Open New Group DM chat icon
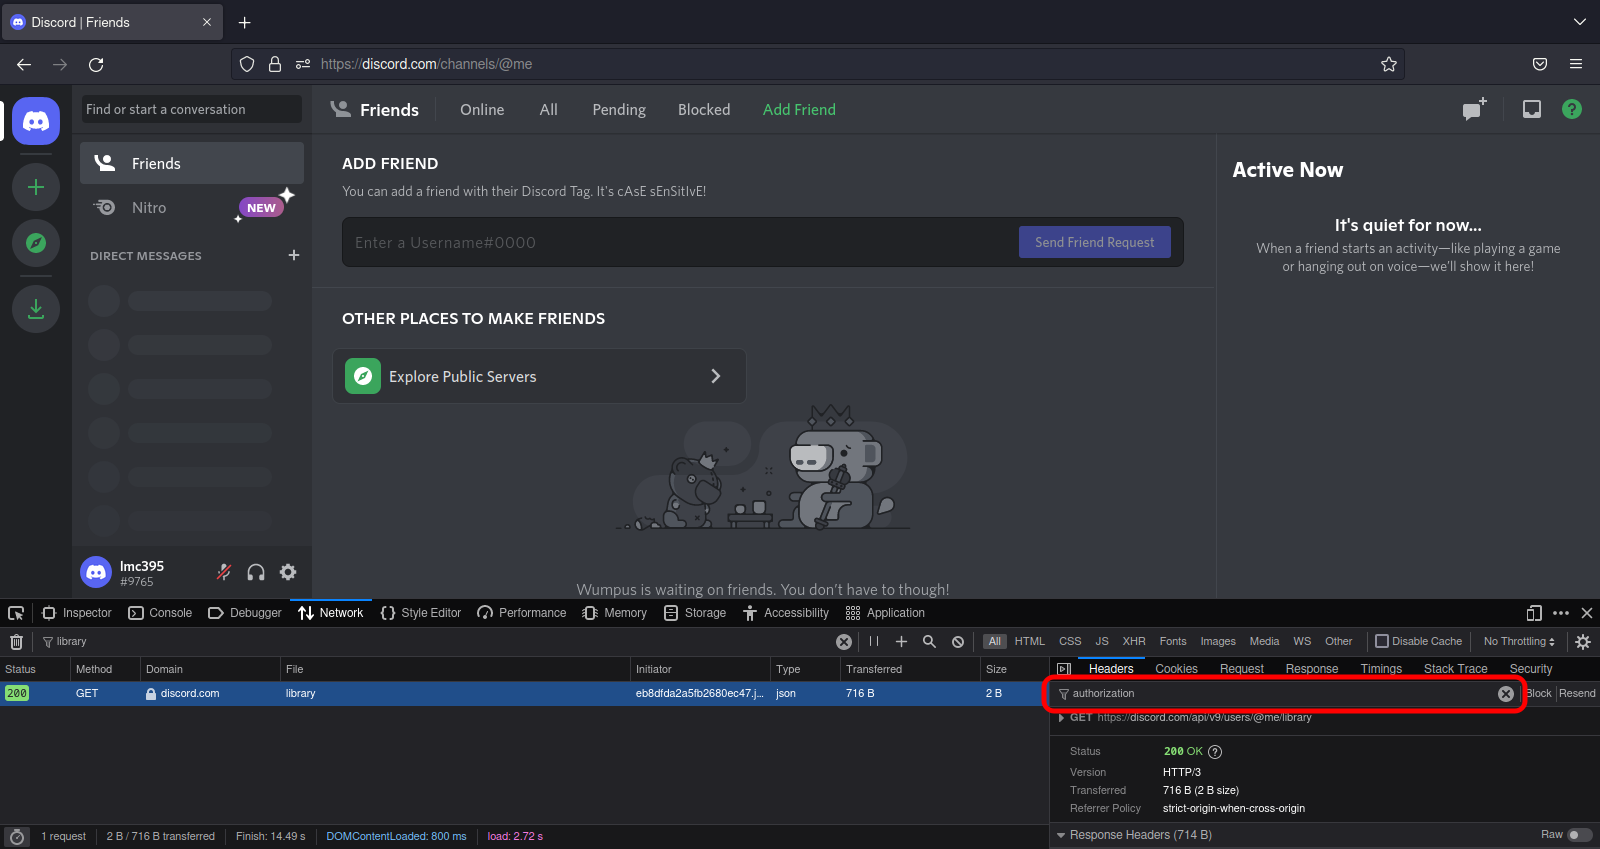The width and height of the screenshot is (1600, 849). point(1474,109)
